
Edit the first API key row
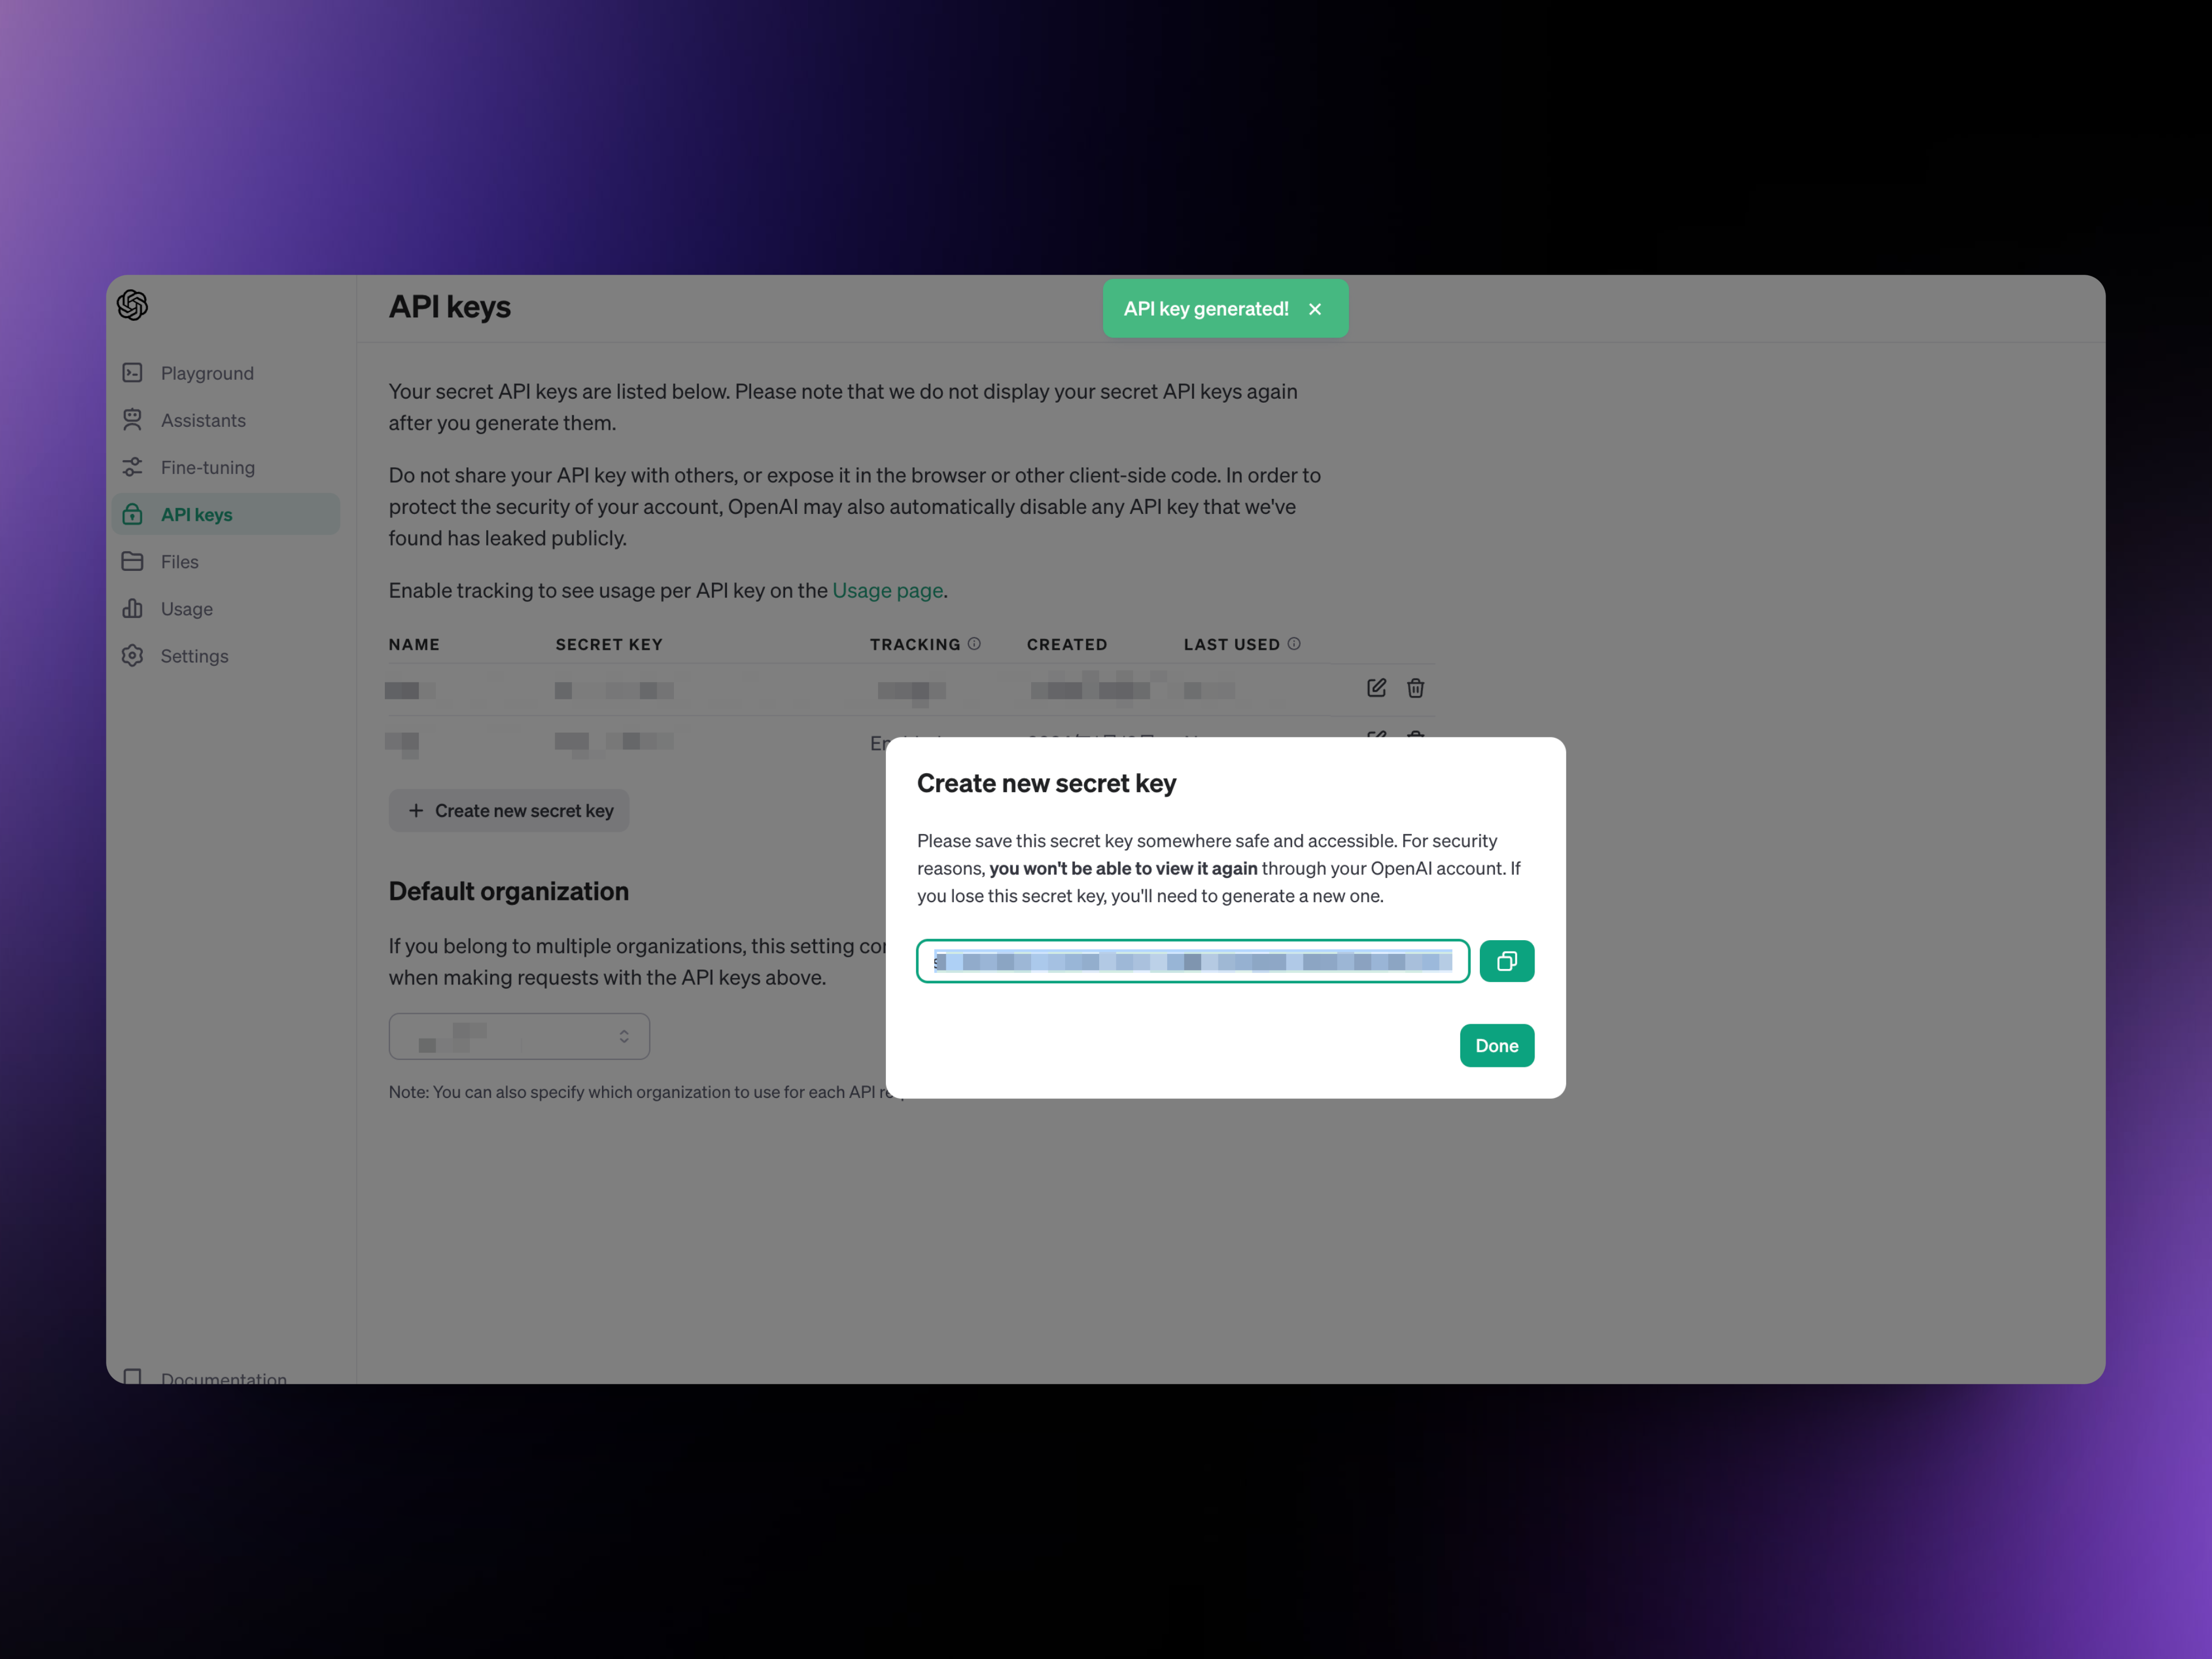(1376, 688)
